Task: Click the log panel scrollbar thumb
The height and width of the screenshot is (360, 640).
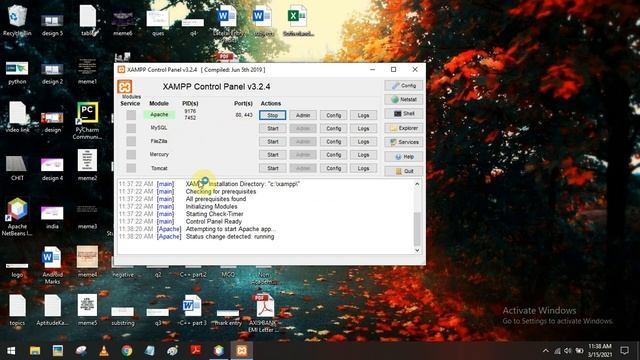Action: click(x=417, y=228)
